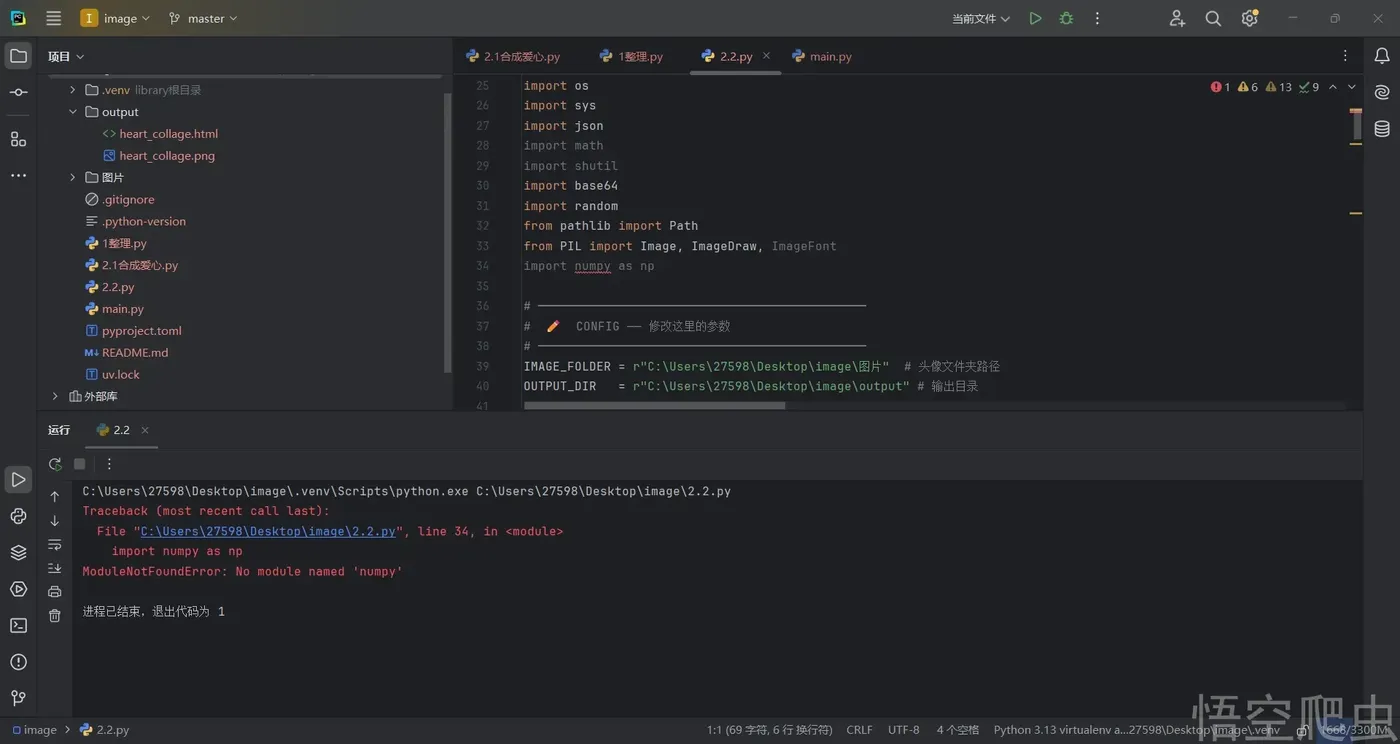1400x744 pixels.
Task: Go to next highlighted error arrow
Action: click(1352, 87)
